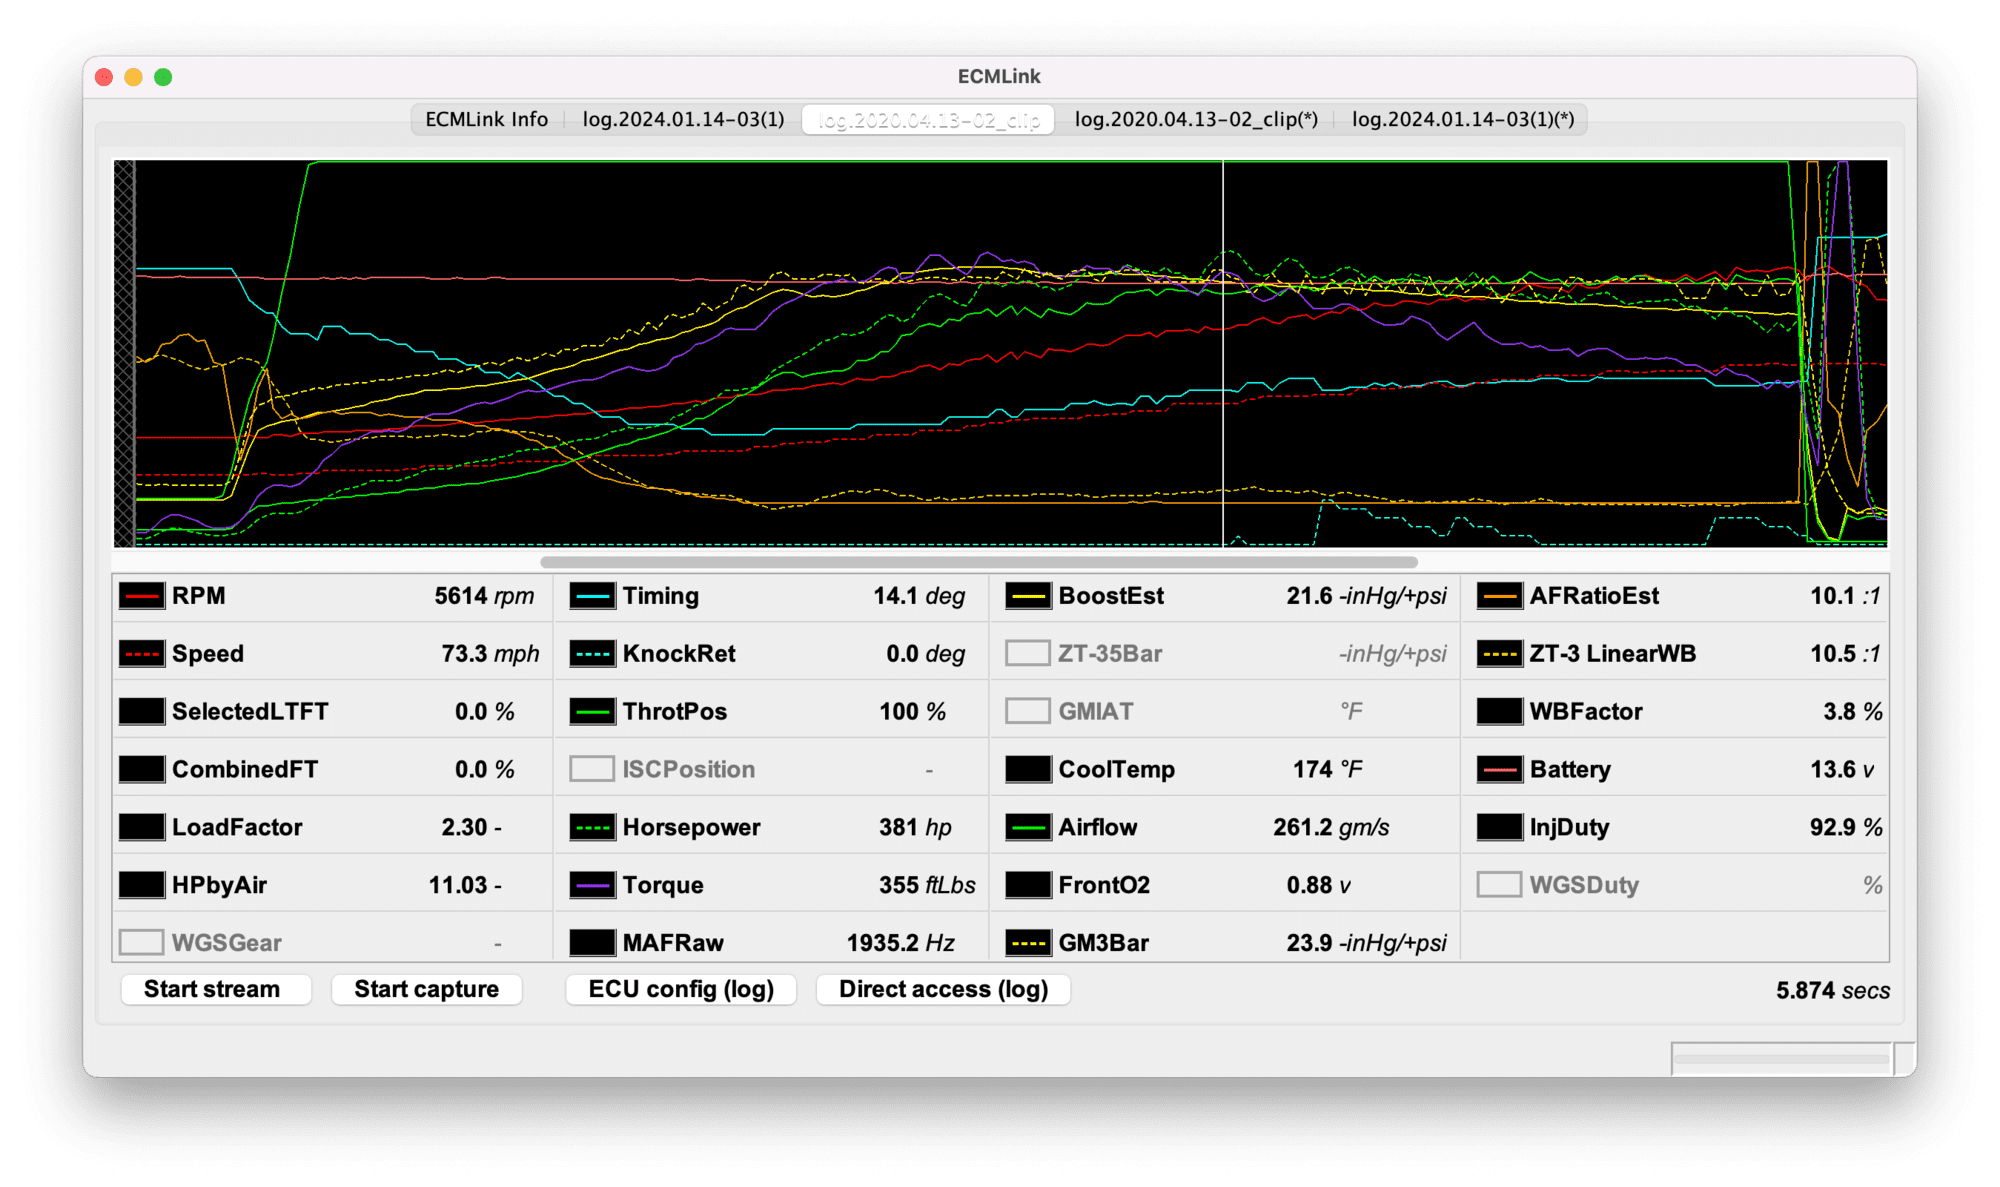Click the Torque purple line swatch
The image size is (2000, 1187).
tap(592, 886)
